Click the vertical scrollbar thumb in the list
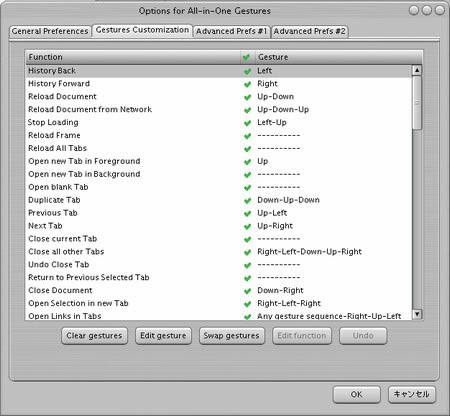The image size is (450, 416). click(417, 103)
